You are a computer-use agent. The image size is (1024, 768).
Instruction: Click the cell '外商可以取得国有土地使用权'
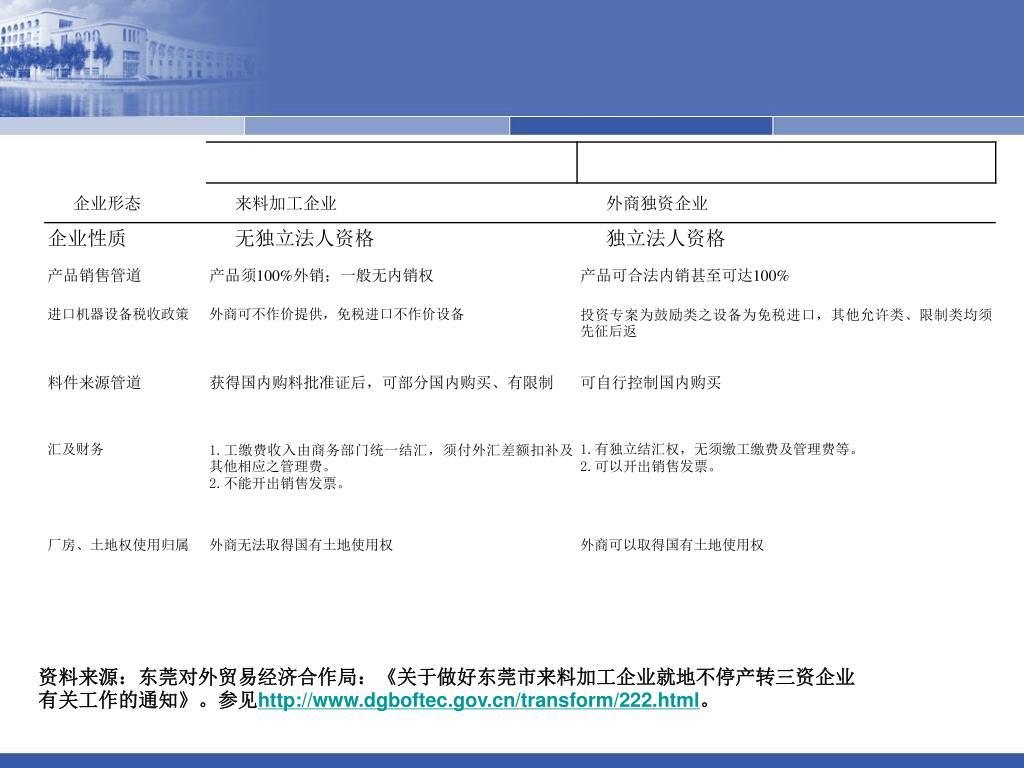click(672, 545)
